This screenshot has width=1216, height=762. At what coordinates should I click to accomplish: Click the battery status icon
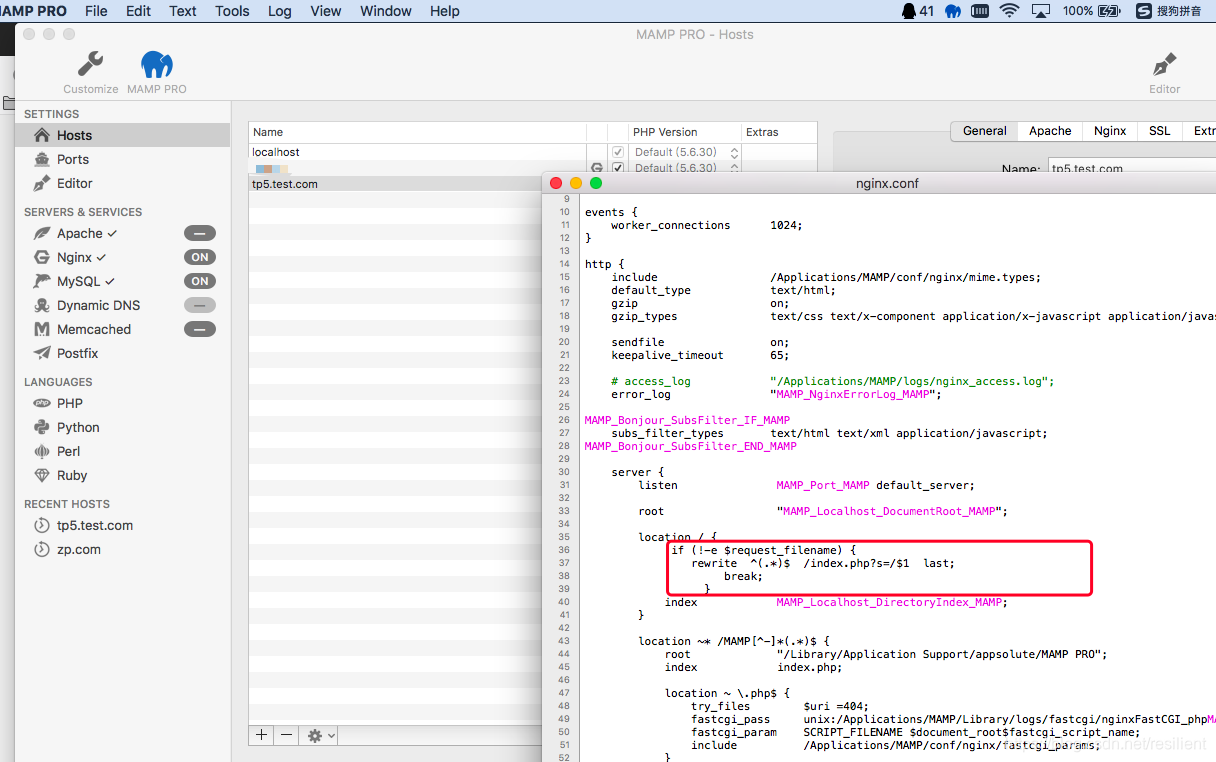pos(1109,11)
